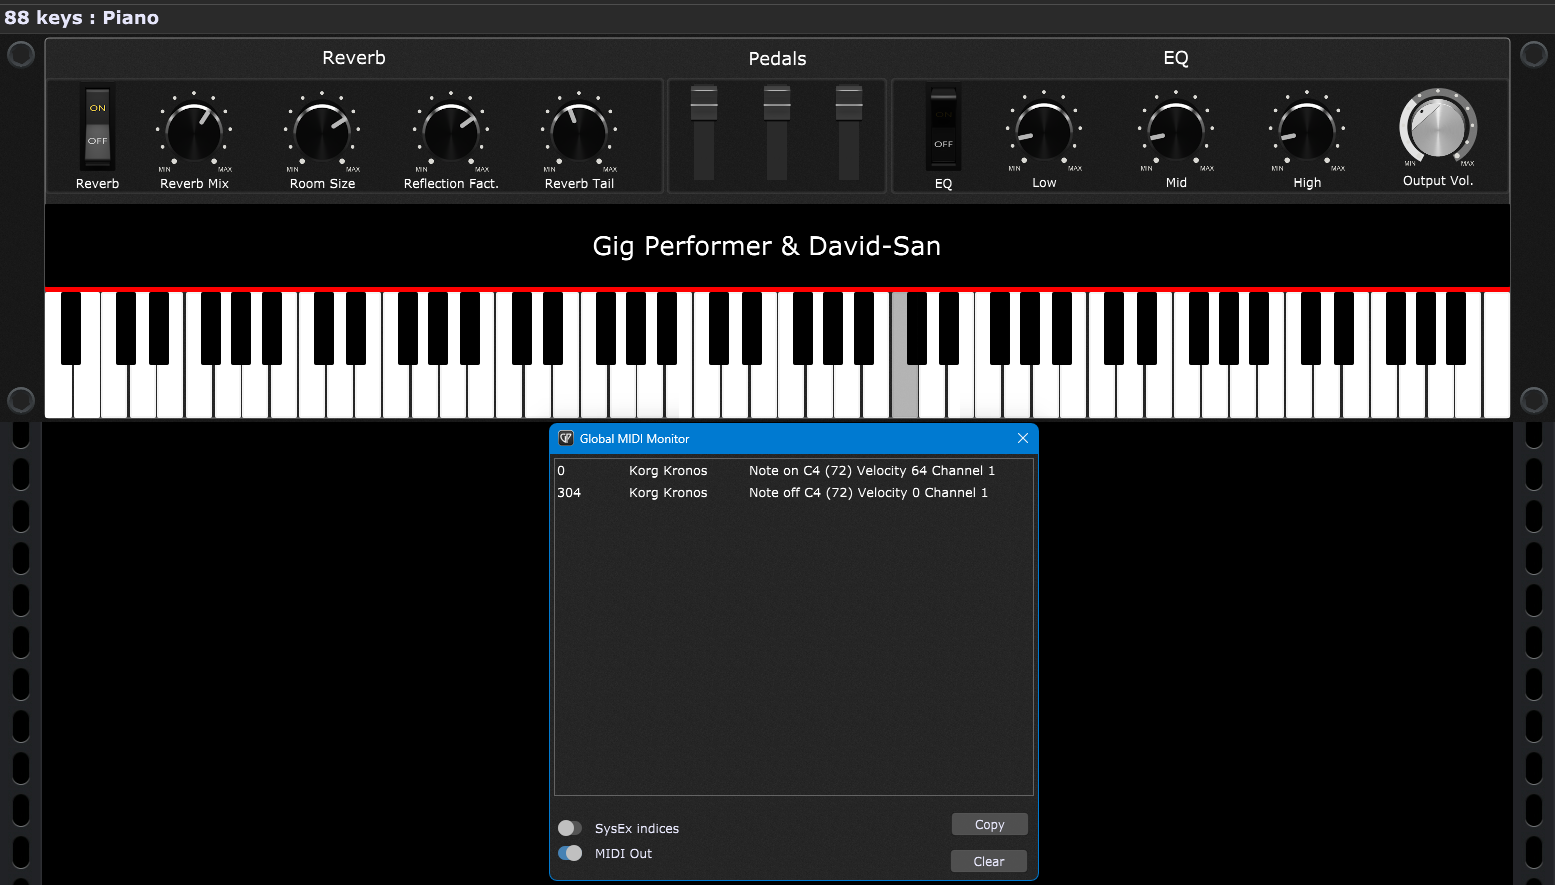Click the EQ section heading

coord(1176,58)
